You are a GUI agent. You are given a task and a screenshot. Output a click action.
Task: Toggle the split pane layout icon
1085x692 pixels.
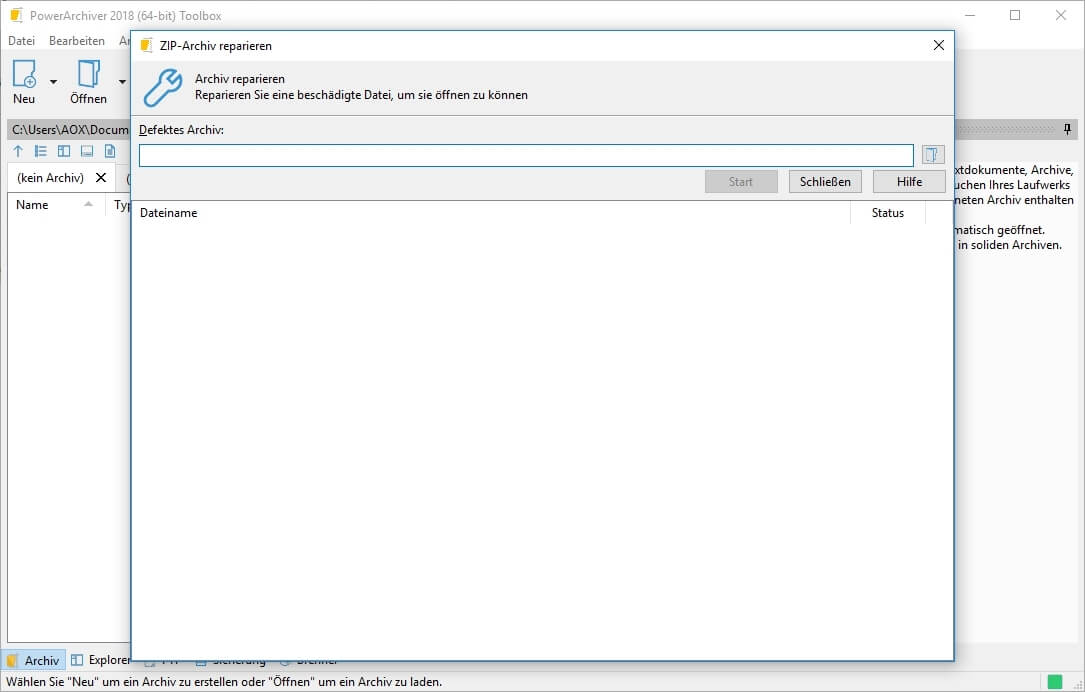(x=64, y=151)
